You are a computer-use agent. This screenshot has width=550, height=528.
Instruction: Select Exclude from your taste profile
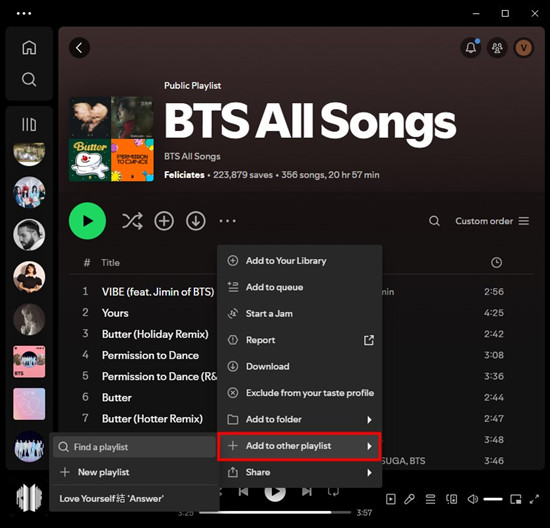pos(300,393)
